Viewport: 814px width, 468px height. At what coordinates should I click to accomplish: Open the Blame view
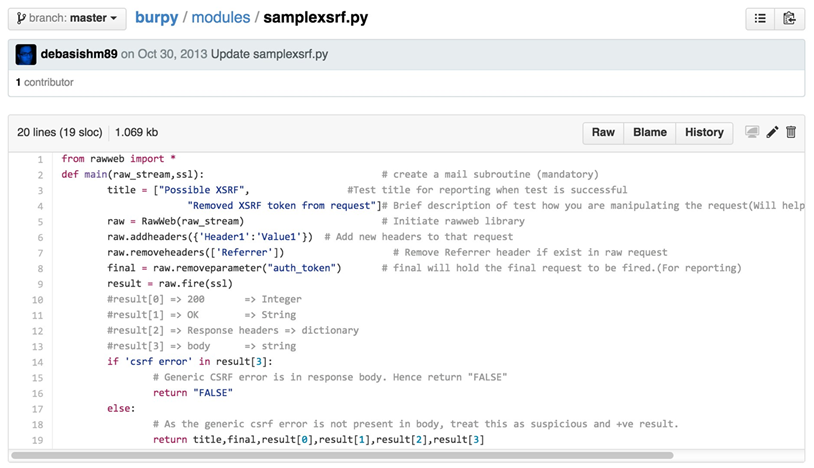649,133
